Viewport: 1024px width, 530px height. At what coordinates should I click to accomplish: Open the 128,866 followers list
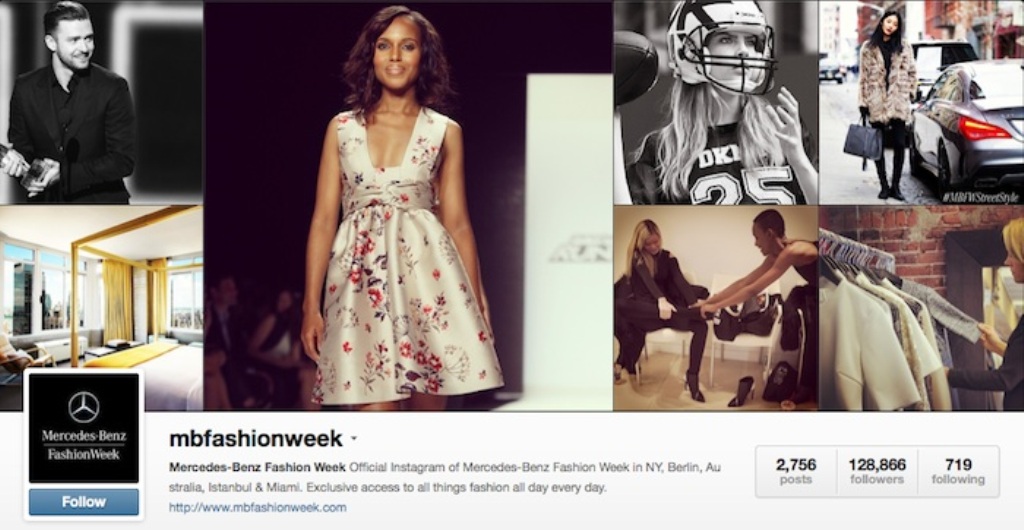(877, 471)
